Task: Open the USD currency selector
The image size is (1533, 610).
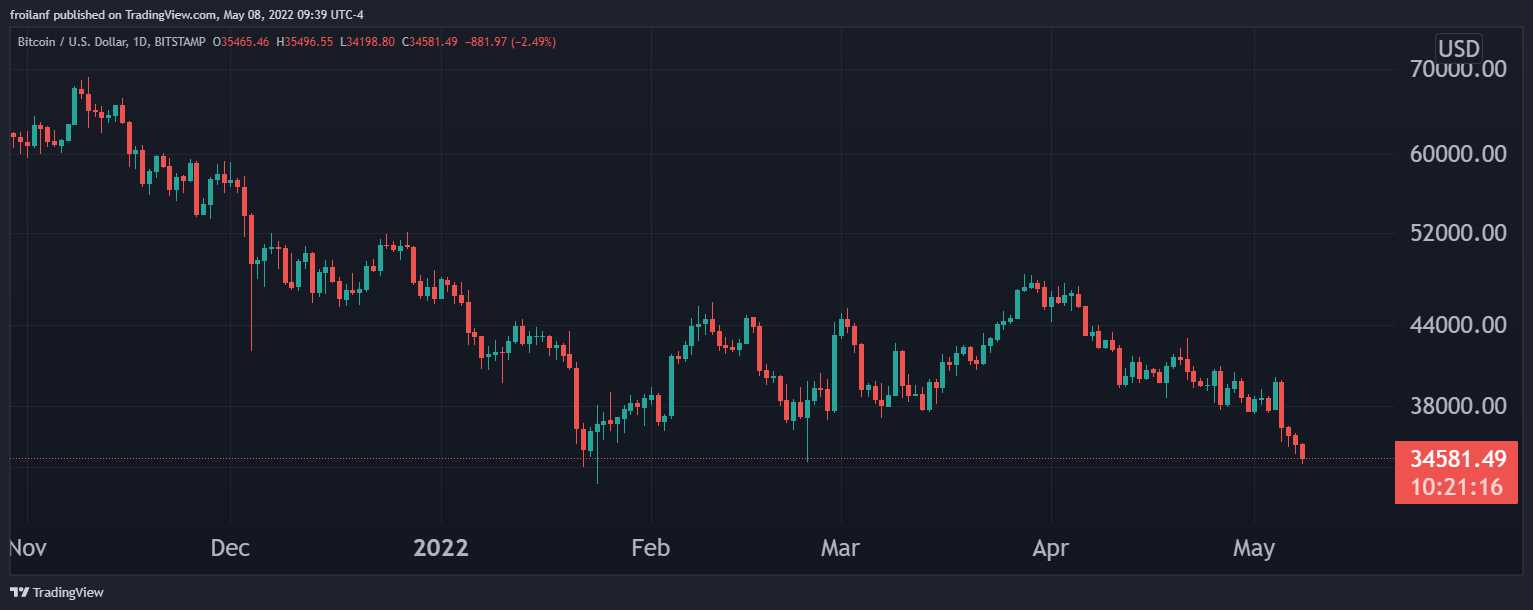Action: 1458,47
